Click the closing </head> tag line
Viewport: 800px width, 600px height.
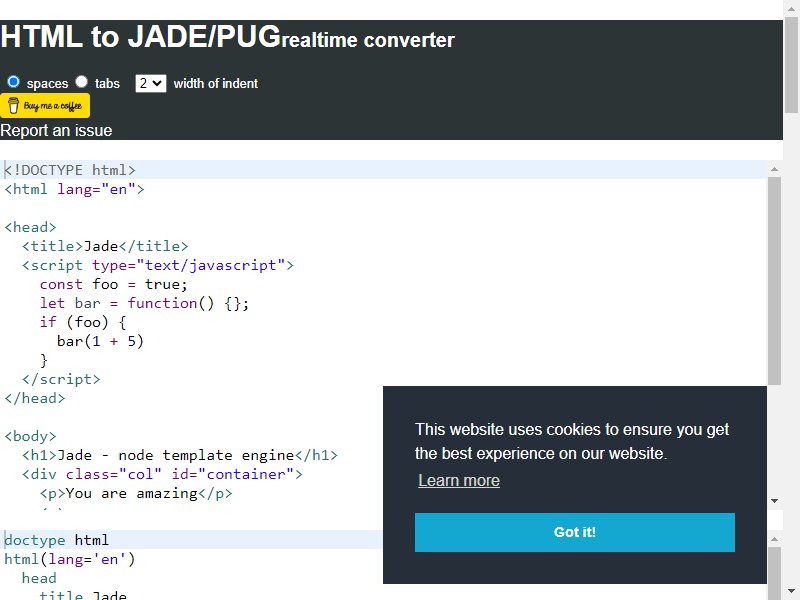tap(35, 398)
